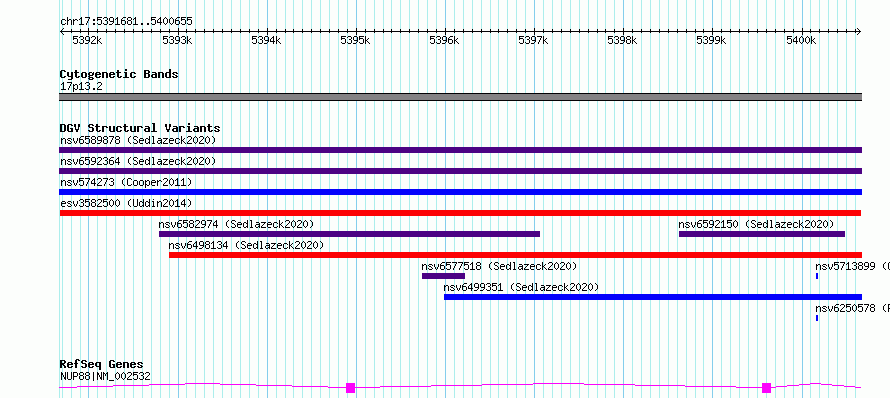Image resolution: width=890 pixels, height=398 pixels.
Task: Click the 5400k ruler label
Action: [801, 40]
